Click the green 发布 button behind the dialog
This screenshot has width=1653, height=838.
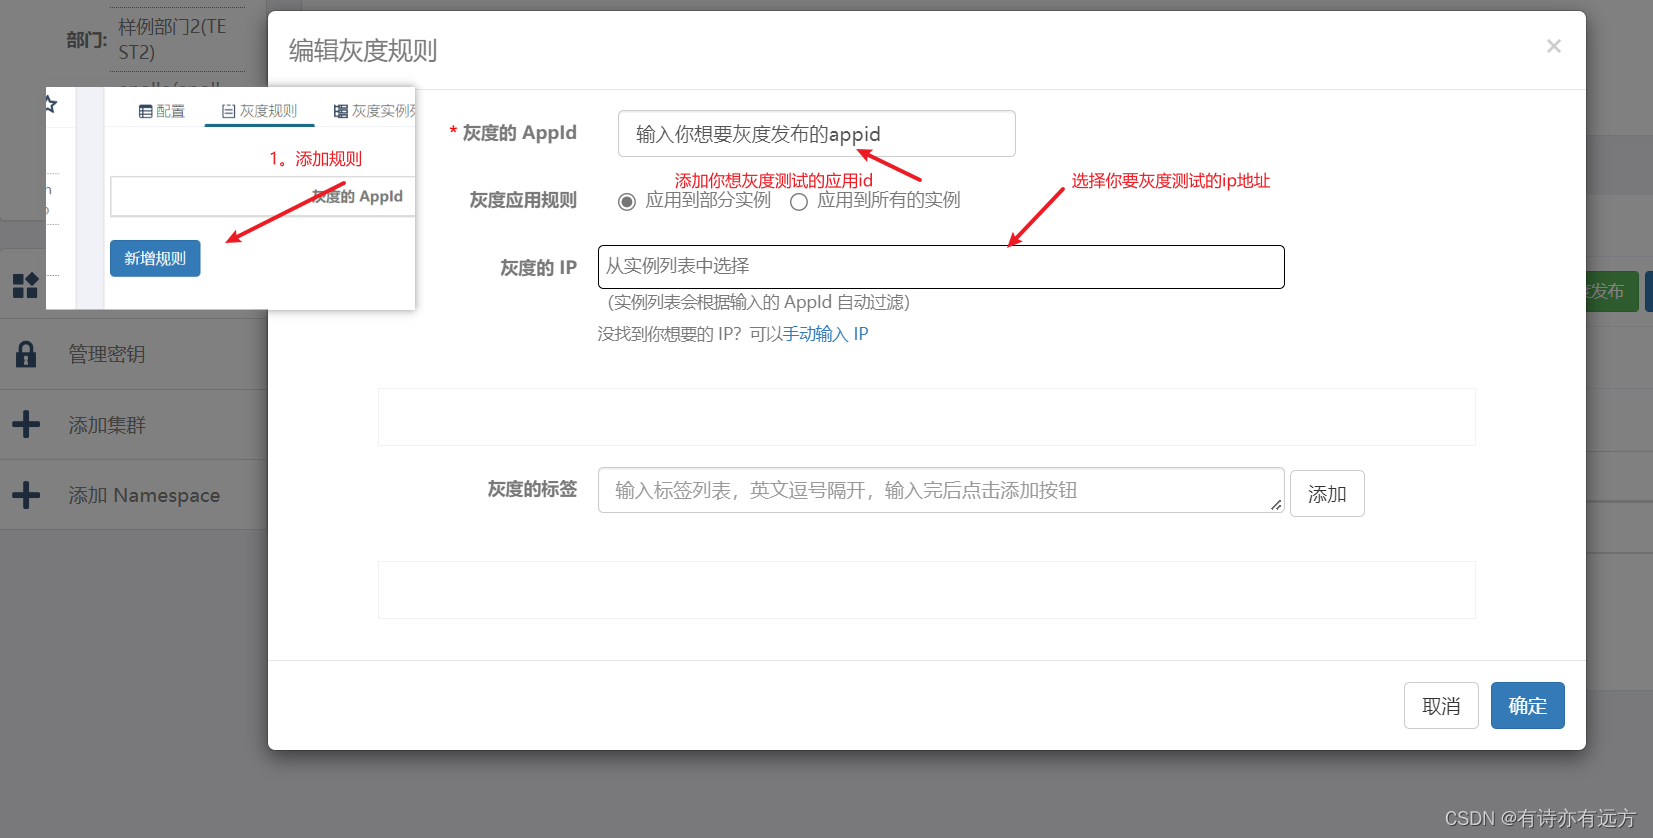1611,291
